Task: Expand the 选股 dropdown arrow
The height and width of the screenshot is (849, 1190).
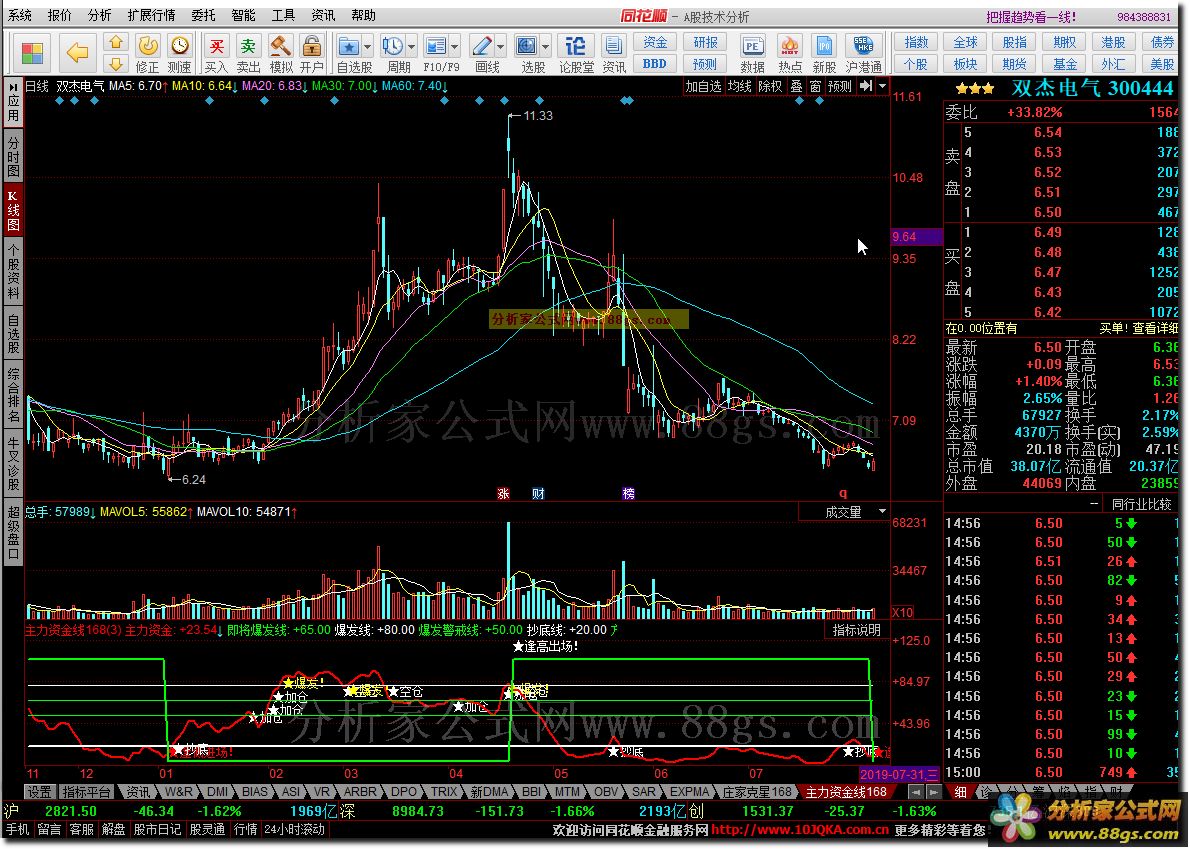Action: pos(546,46)
